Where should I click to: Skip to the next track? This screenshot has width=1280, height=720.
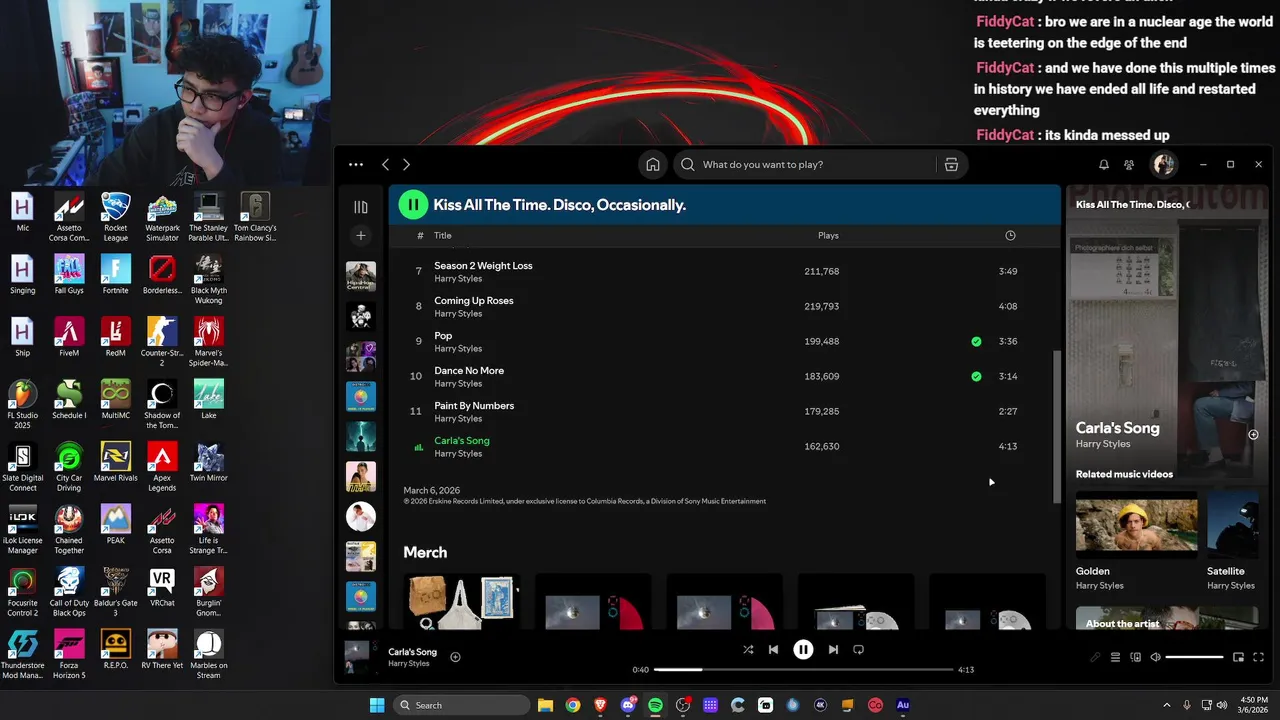pos(833,650)
